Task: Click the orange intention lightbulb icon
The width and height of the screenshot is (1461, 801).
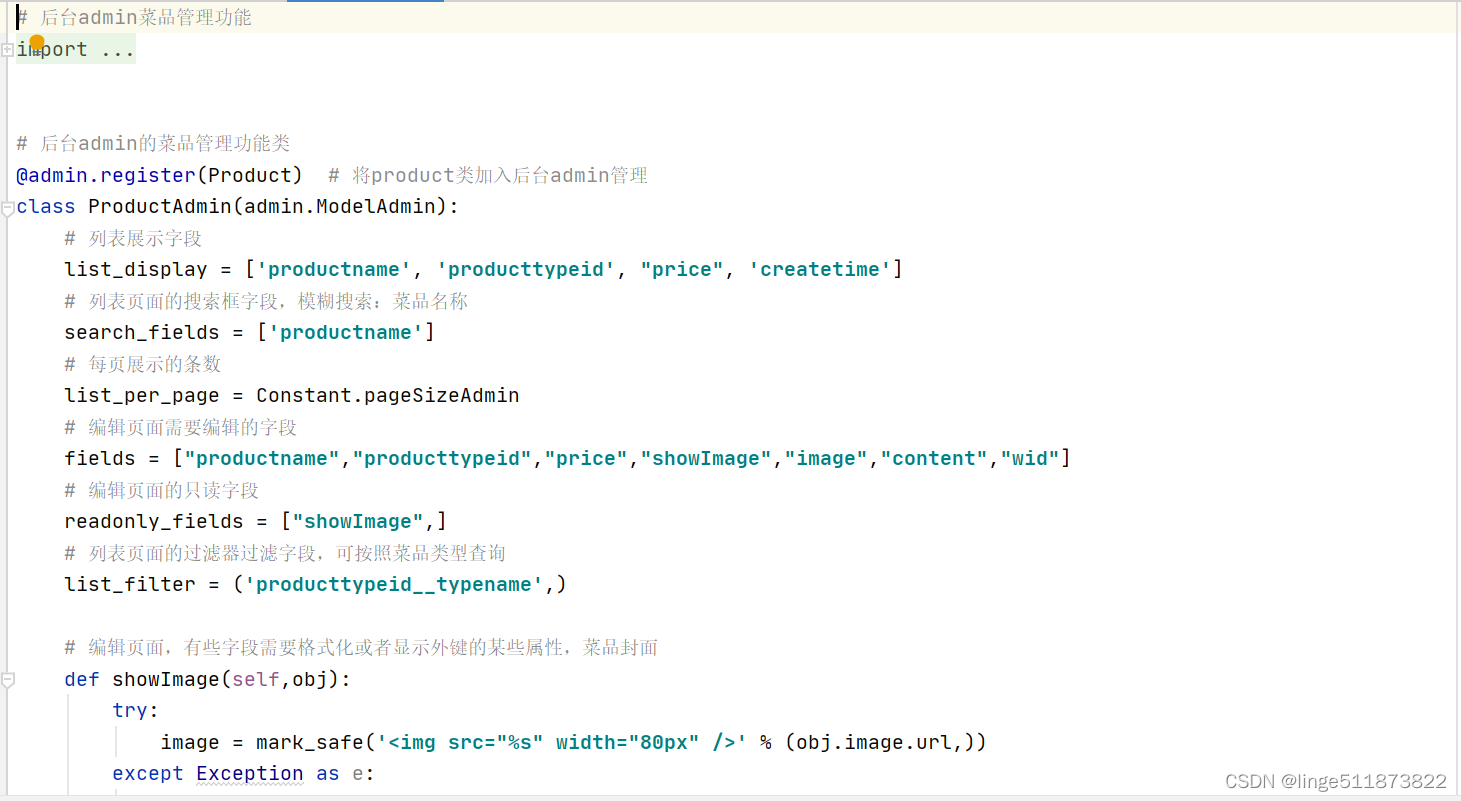Action: click(x=37, y=43)
